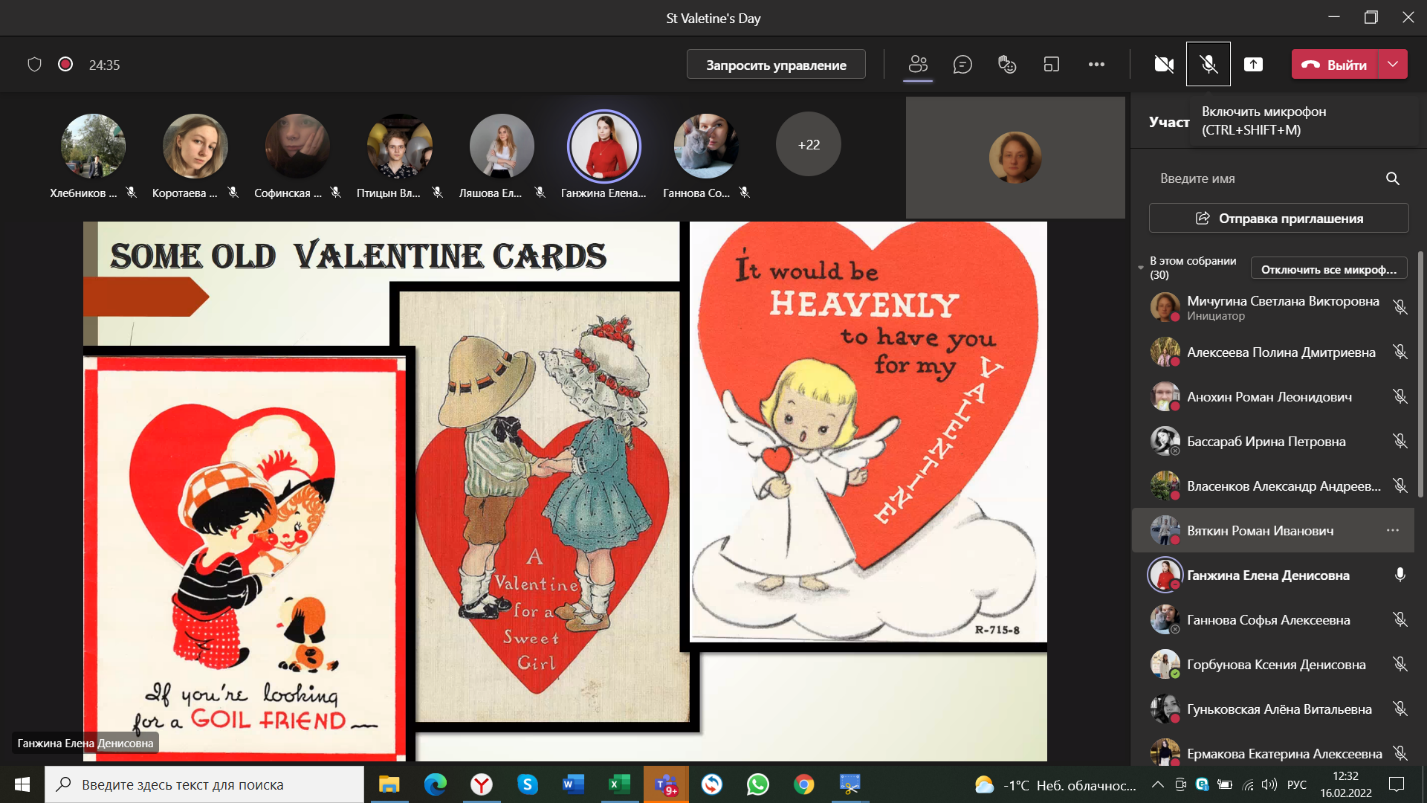
Task: Open the meeting chat icon
Action: pos(963,65)
